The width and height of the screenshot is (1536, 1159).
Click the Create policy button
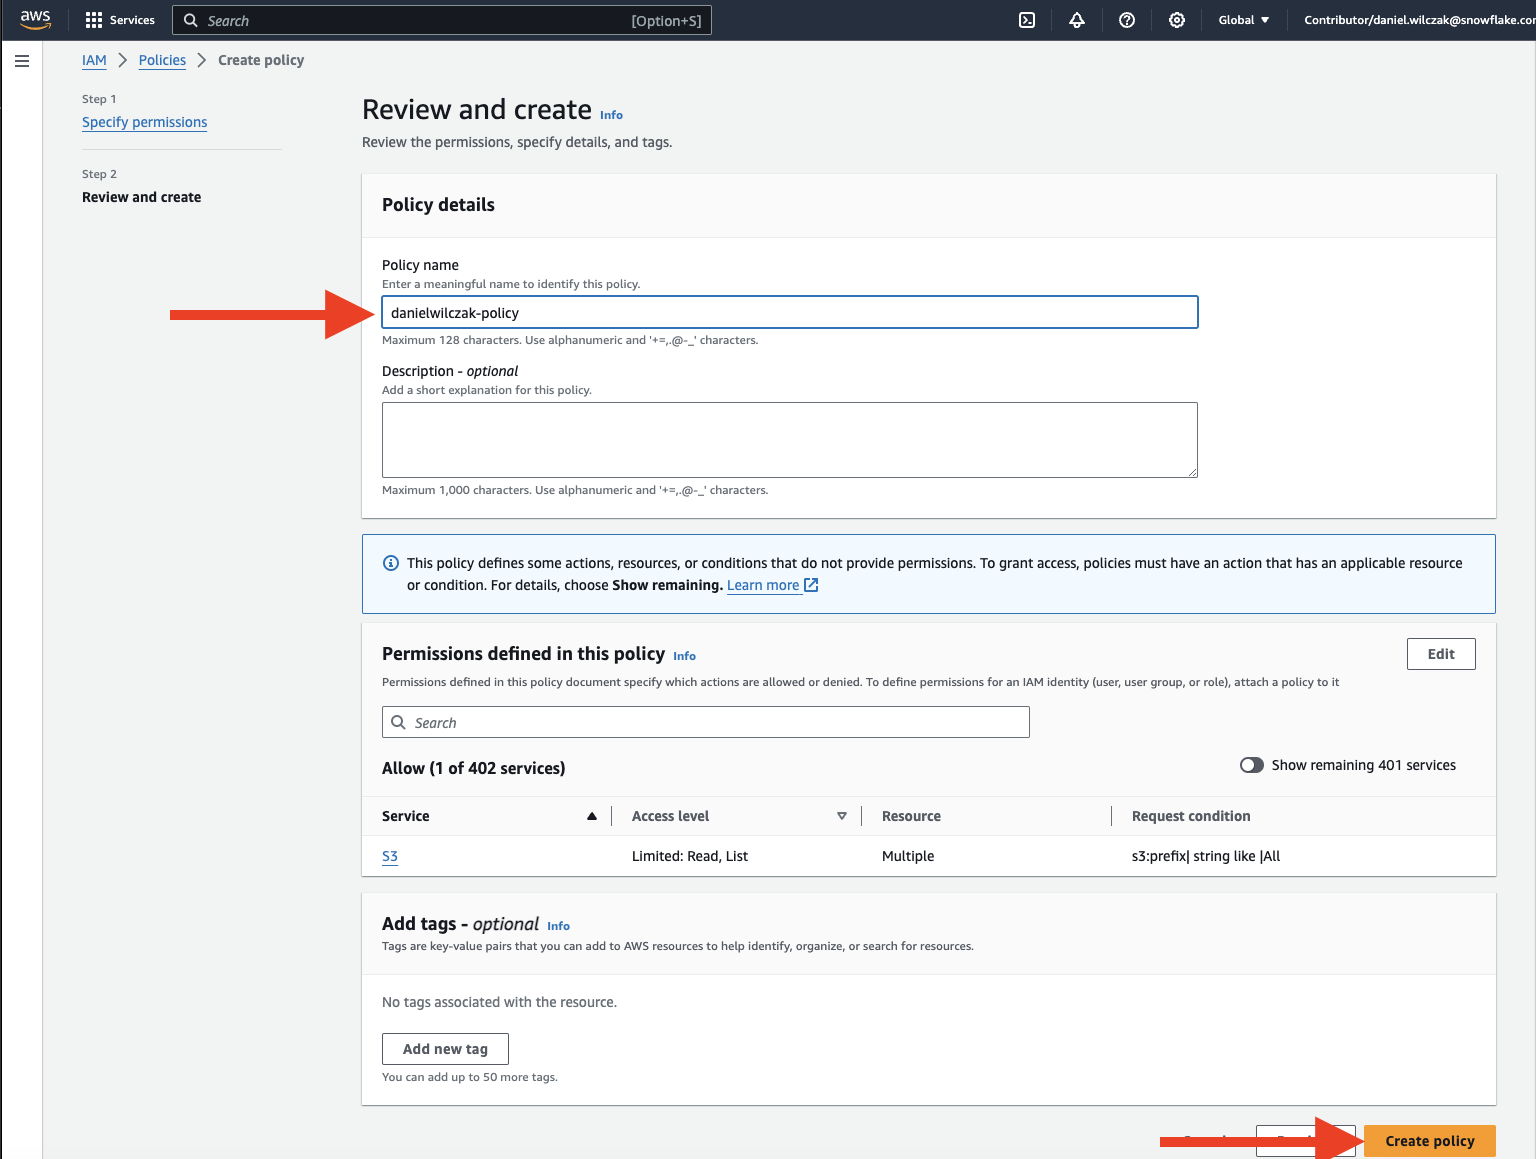1429,1141
